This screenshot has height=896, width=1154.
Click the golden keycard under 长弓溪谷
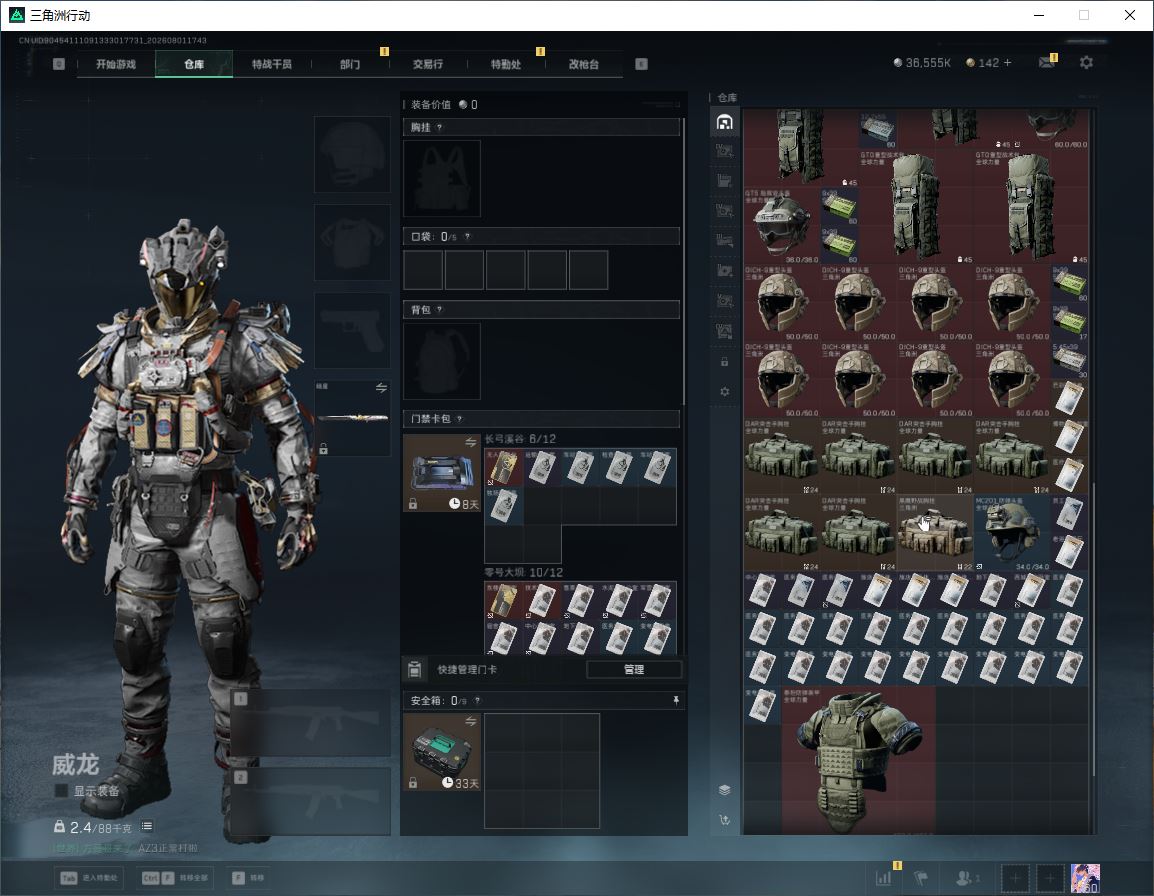(503, 468)
